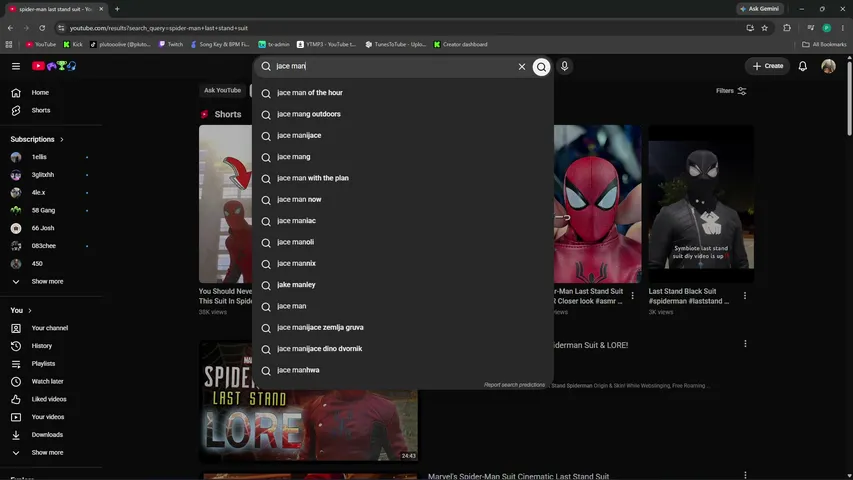The image size is (853, 480).
Task: Select suggestion 'jace mang outdoors'
Action: [403, 114]
